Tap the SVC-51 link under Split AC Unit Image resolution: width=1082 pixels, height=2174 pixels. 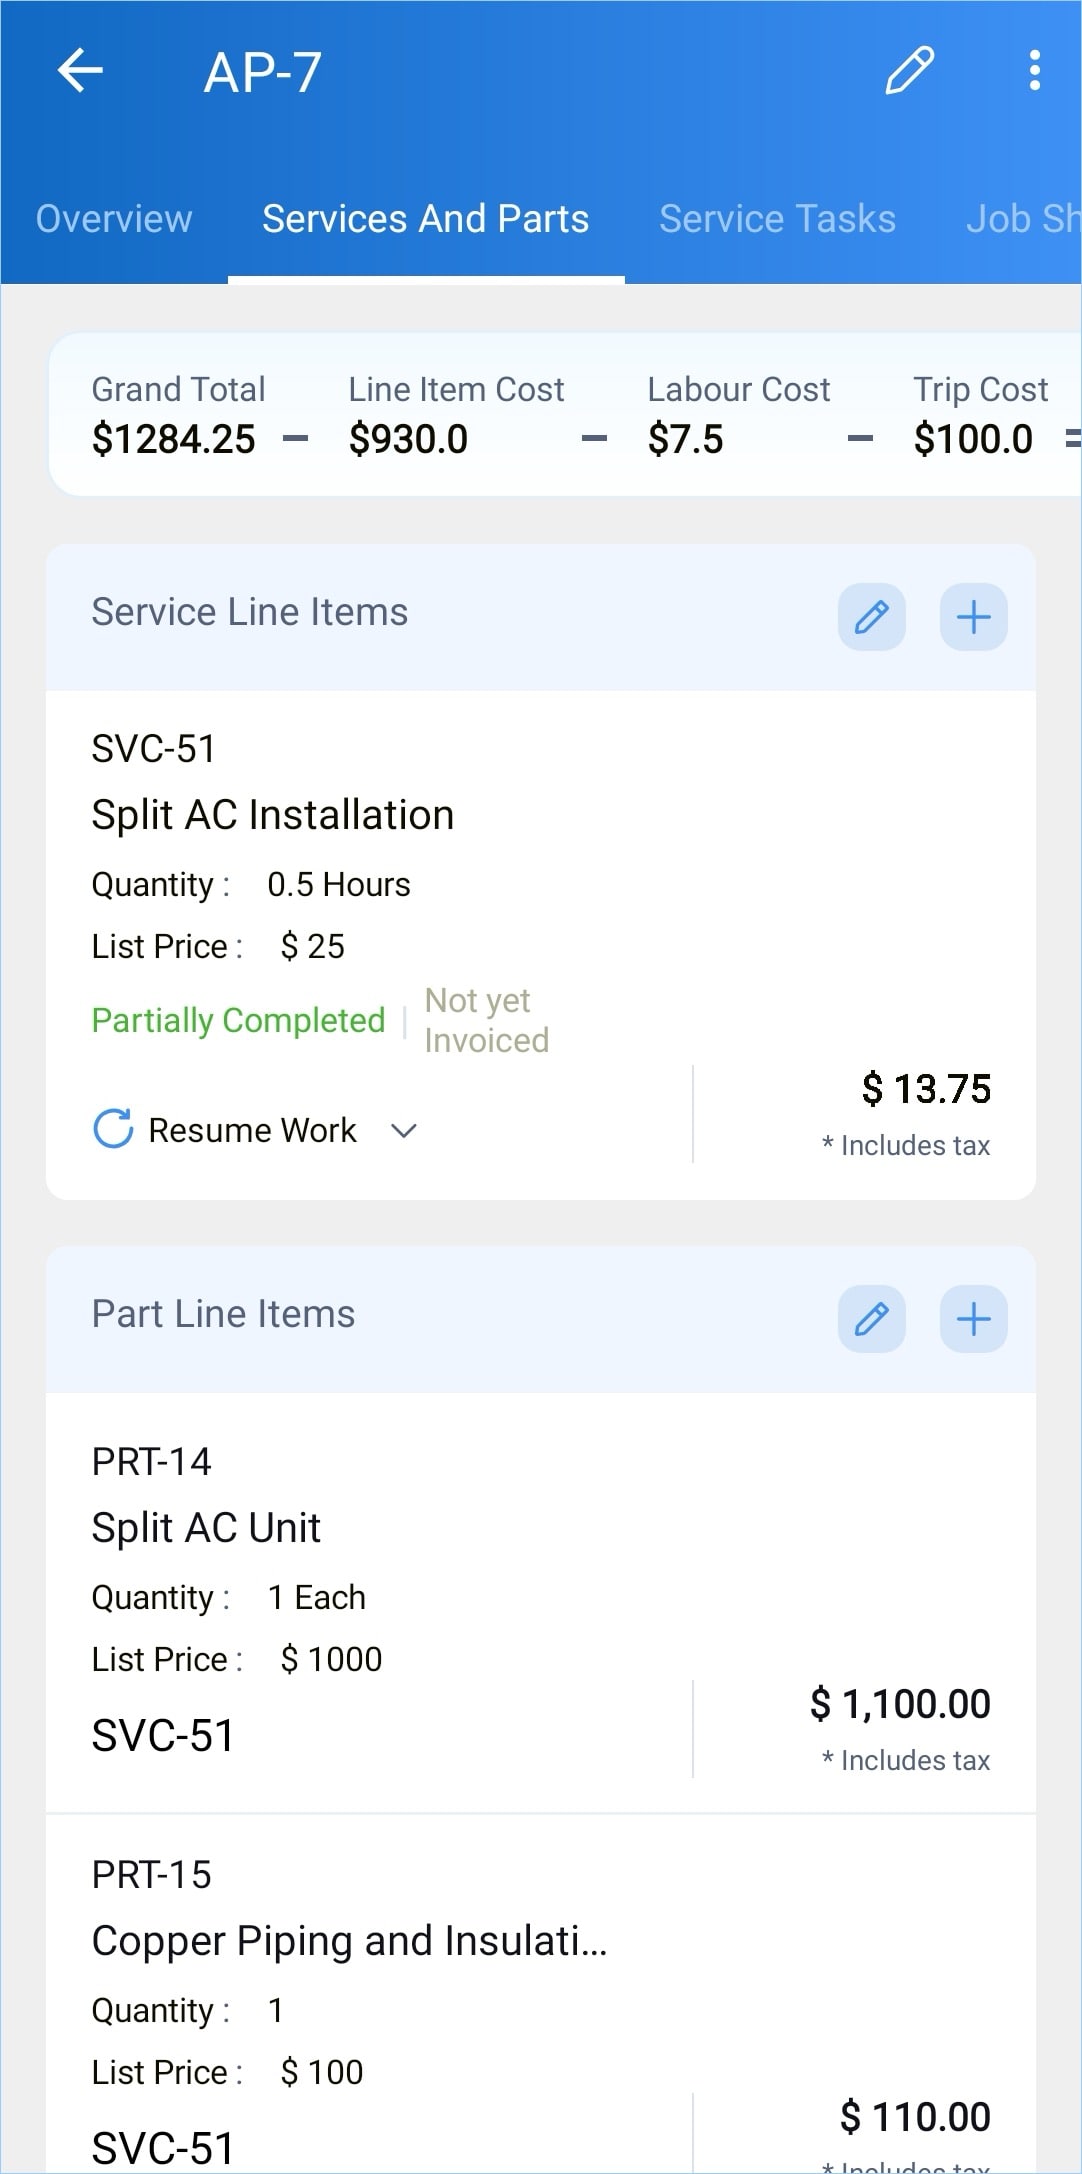click(163, 1736)
